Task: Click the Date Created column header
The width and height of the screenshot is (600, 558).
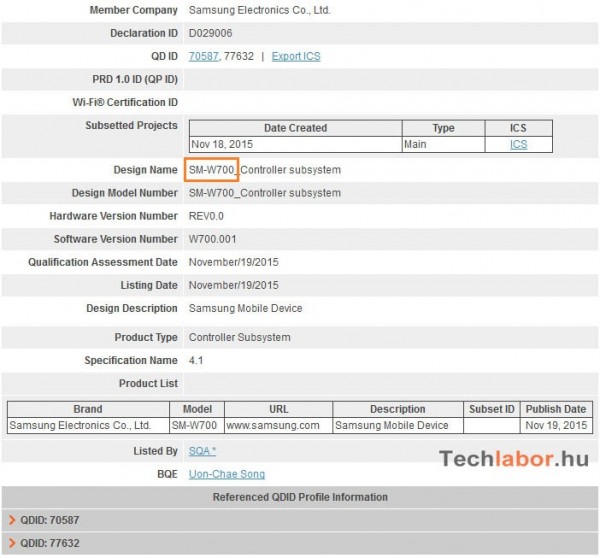Action: point(295,128)
